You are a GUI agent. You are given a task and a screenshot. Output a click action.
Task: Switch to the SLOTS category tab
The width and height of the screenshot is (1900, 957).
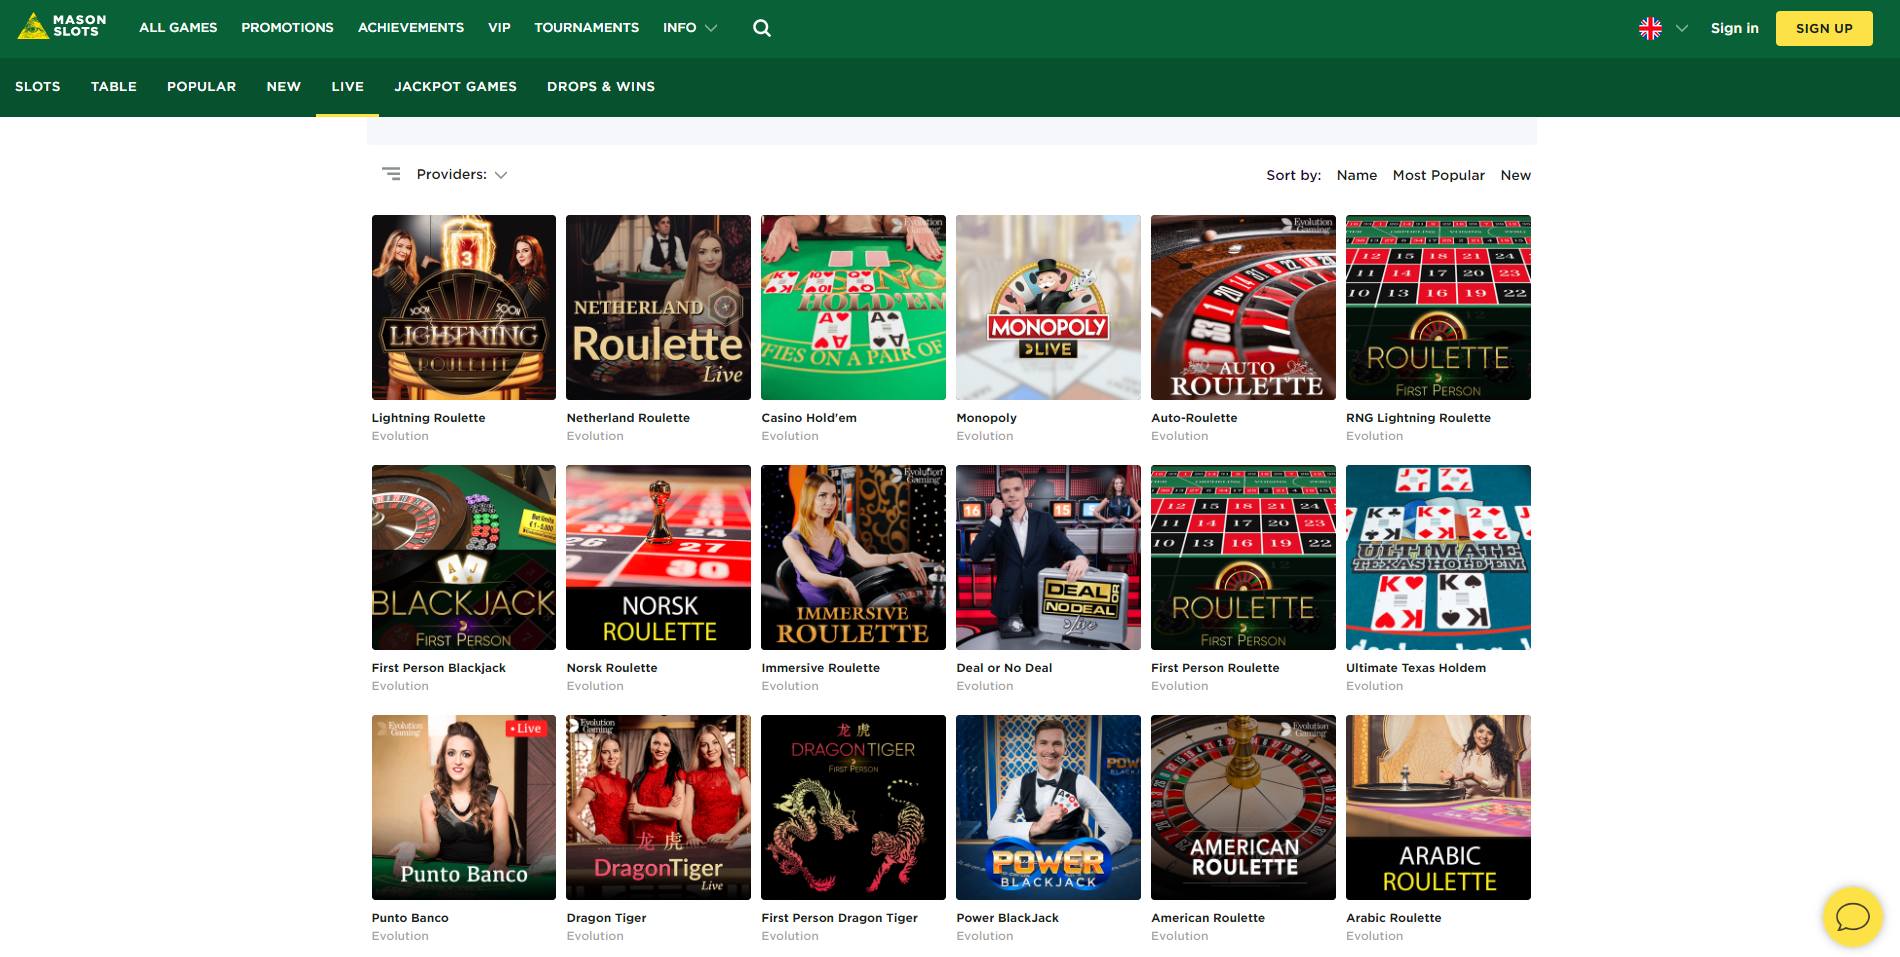[38, 87]
